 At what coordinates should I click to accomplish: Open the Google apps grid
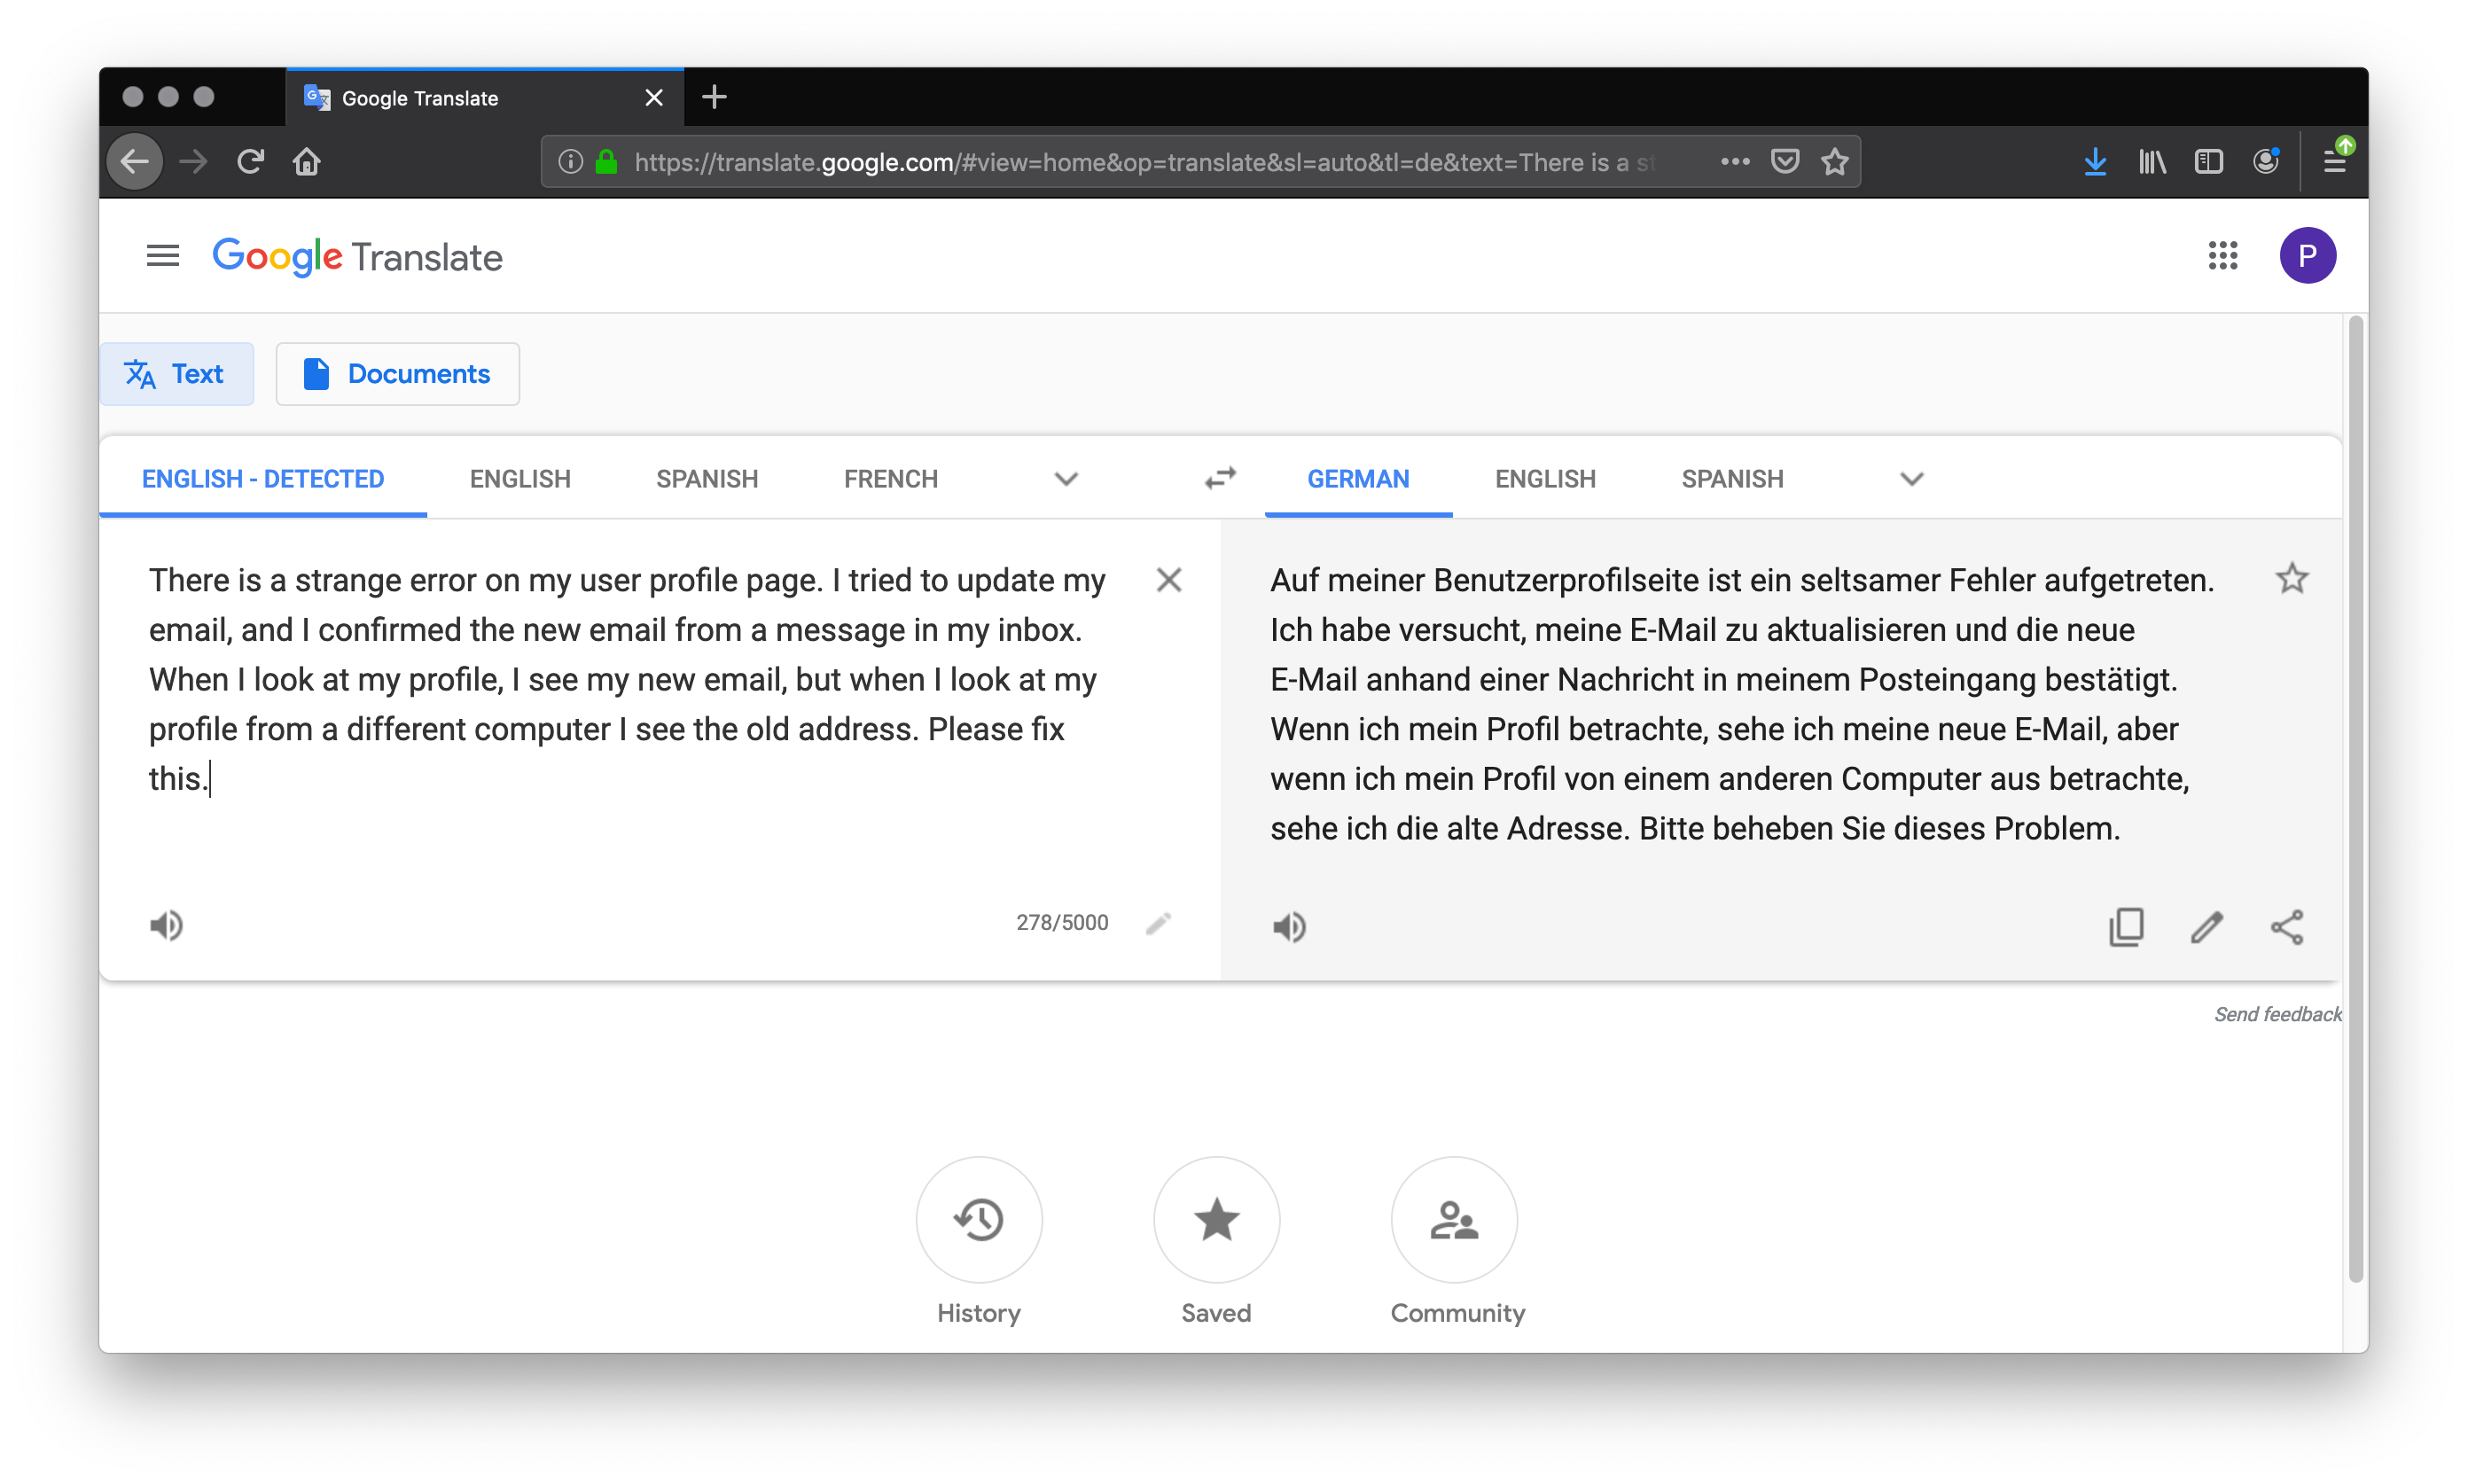click(x=2222, y=256)
